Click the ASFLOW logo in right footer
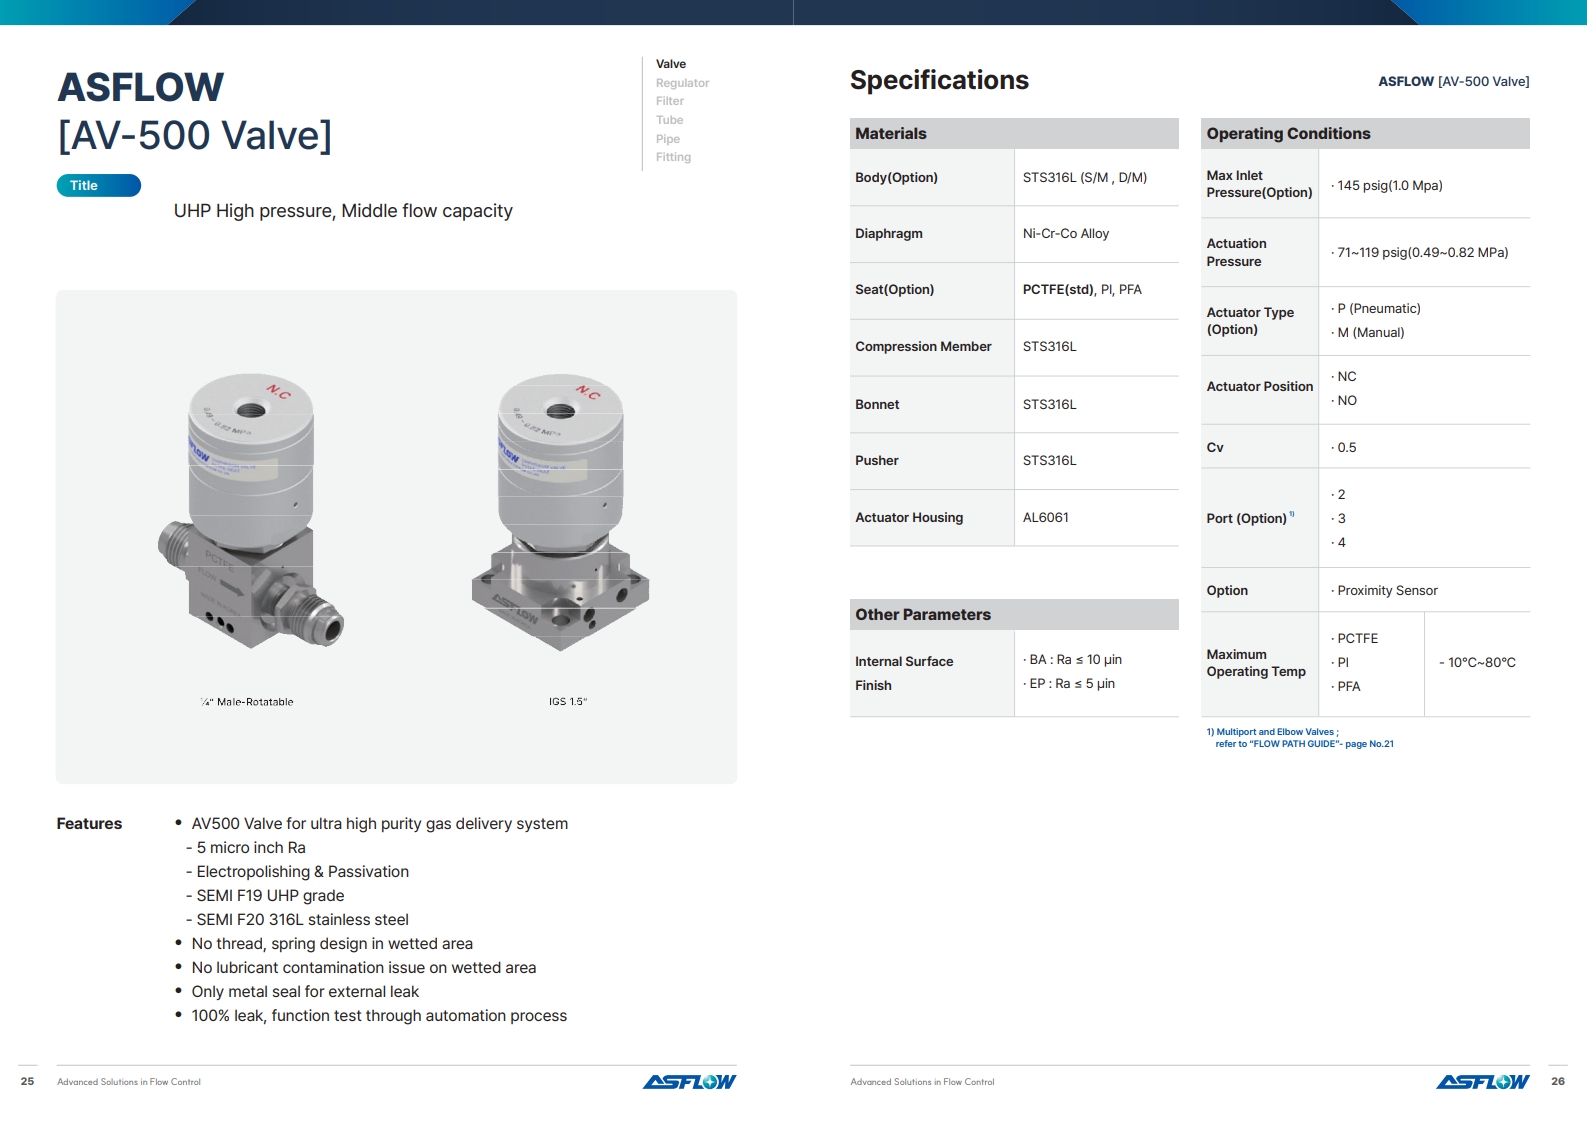The height and width of the screenshot is (1122, 1587). click(1482, 1081)
